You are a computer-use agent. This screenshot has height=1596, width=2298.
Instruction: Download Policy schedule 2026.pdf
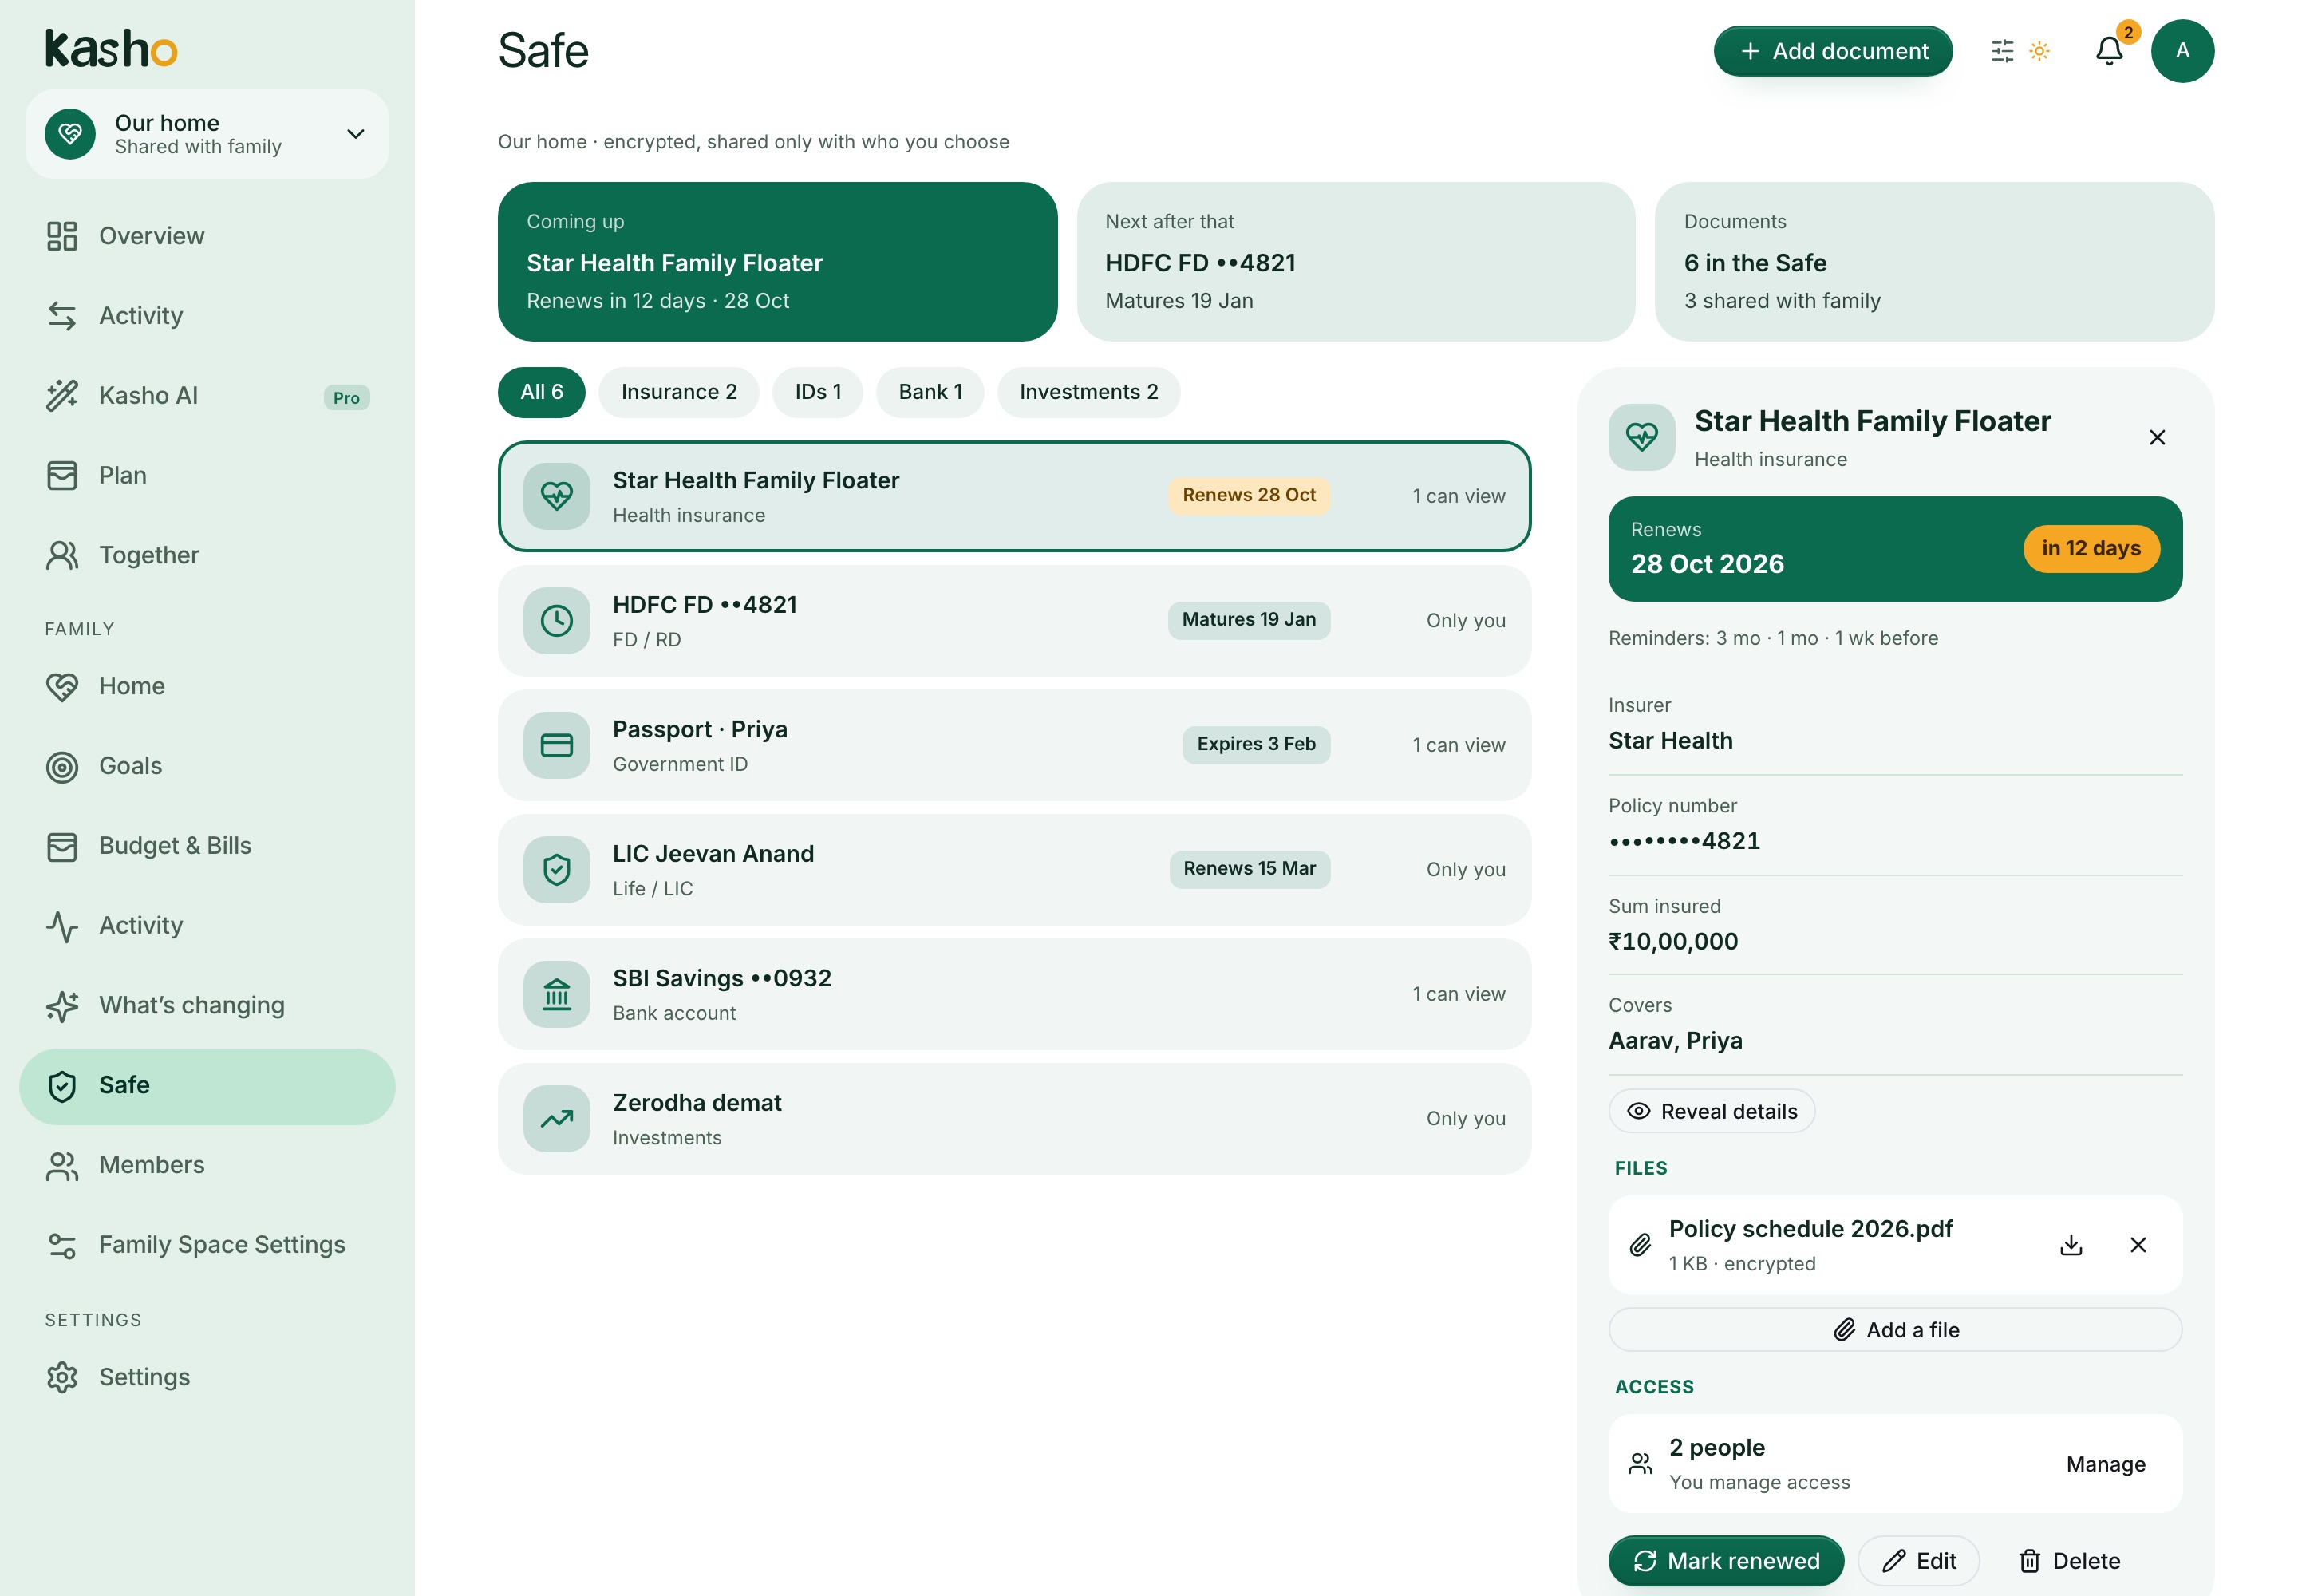(x=2071, y=1245)
